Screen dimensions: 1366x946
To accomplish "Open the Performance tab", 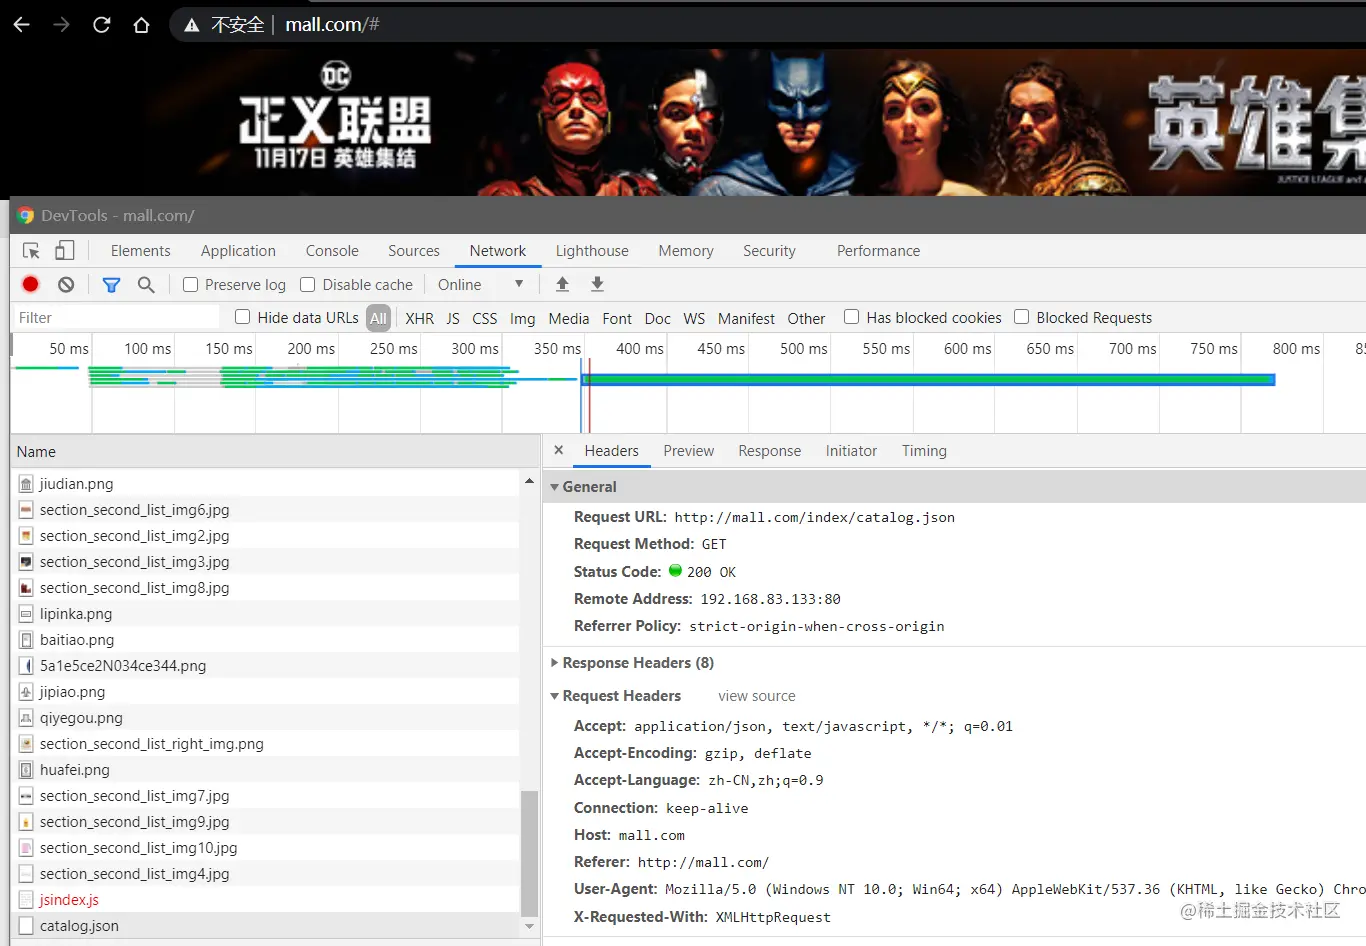I will pos(878,251).
